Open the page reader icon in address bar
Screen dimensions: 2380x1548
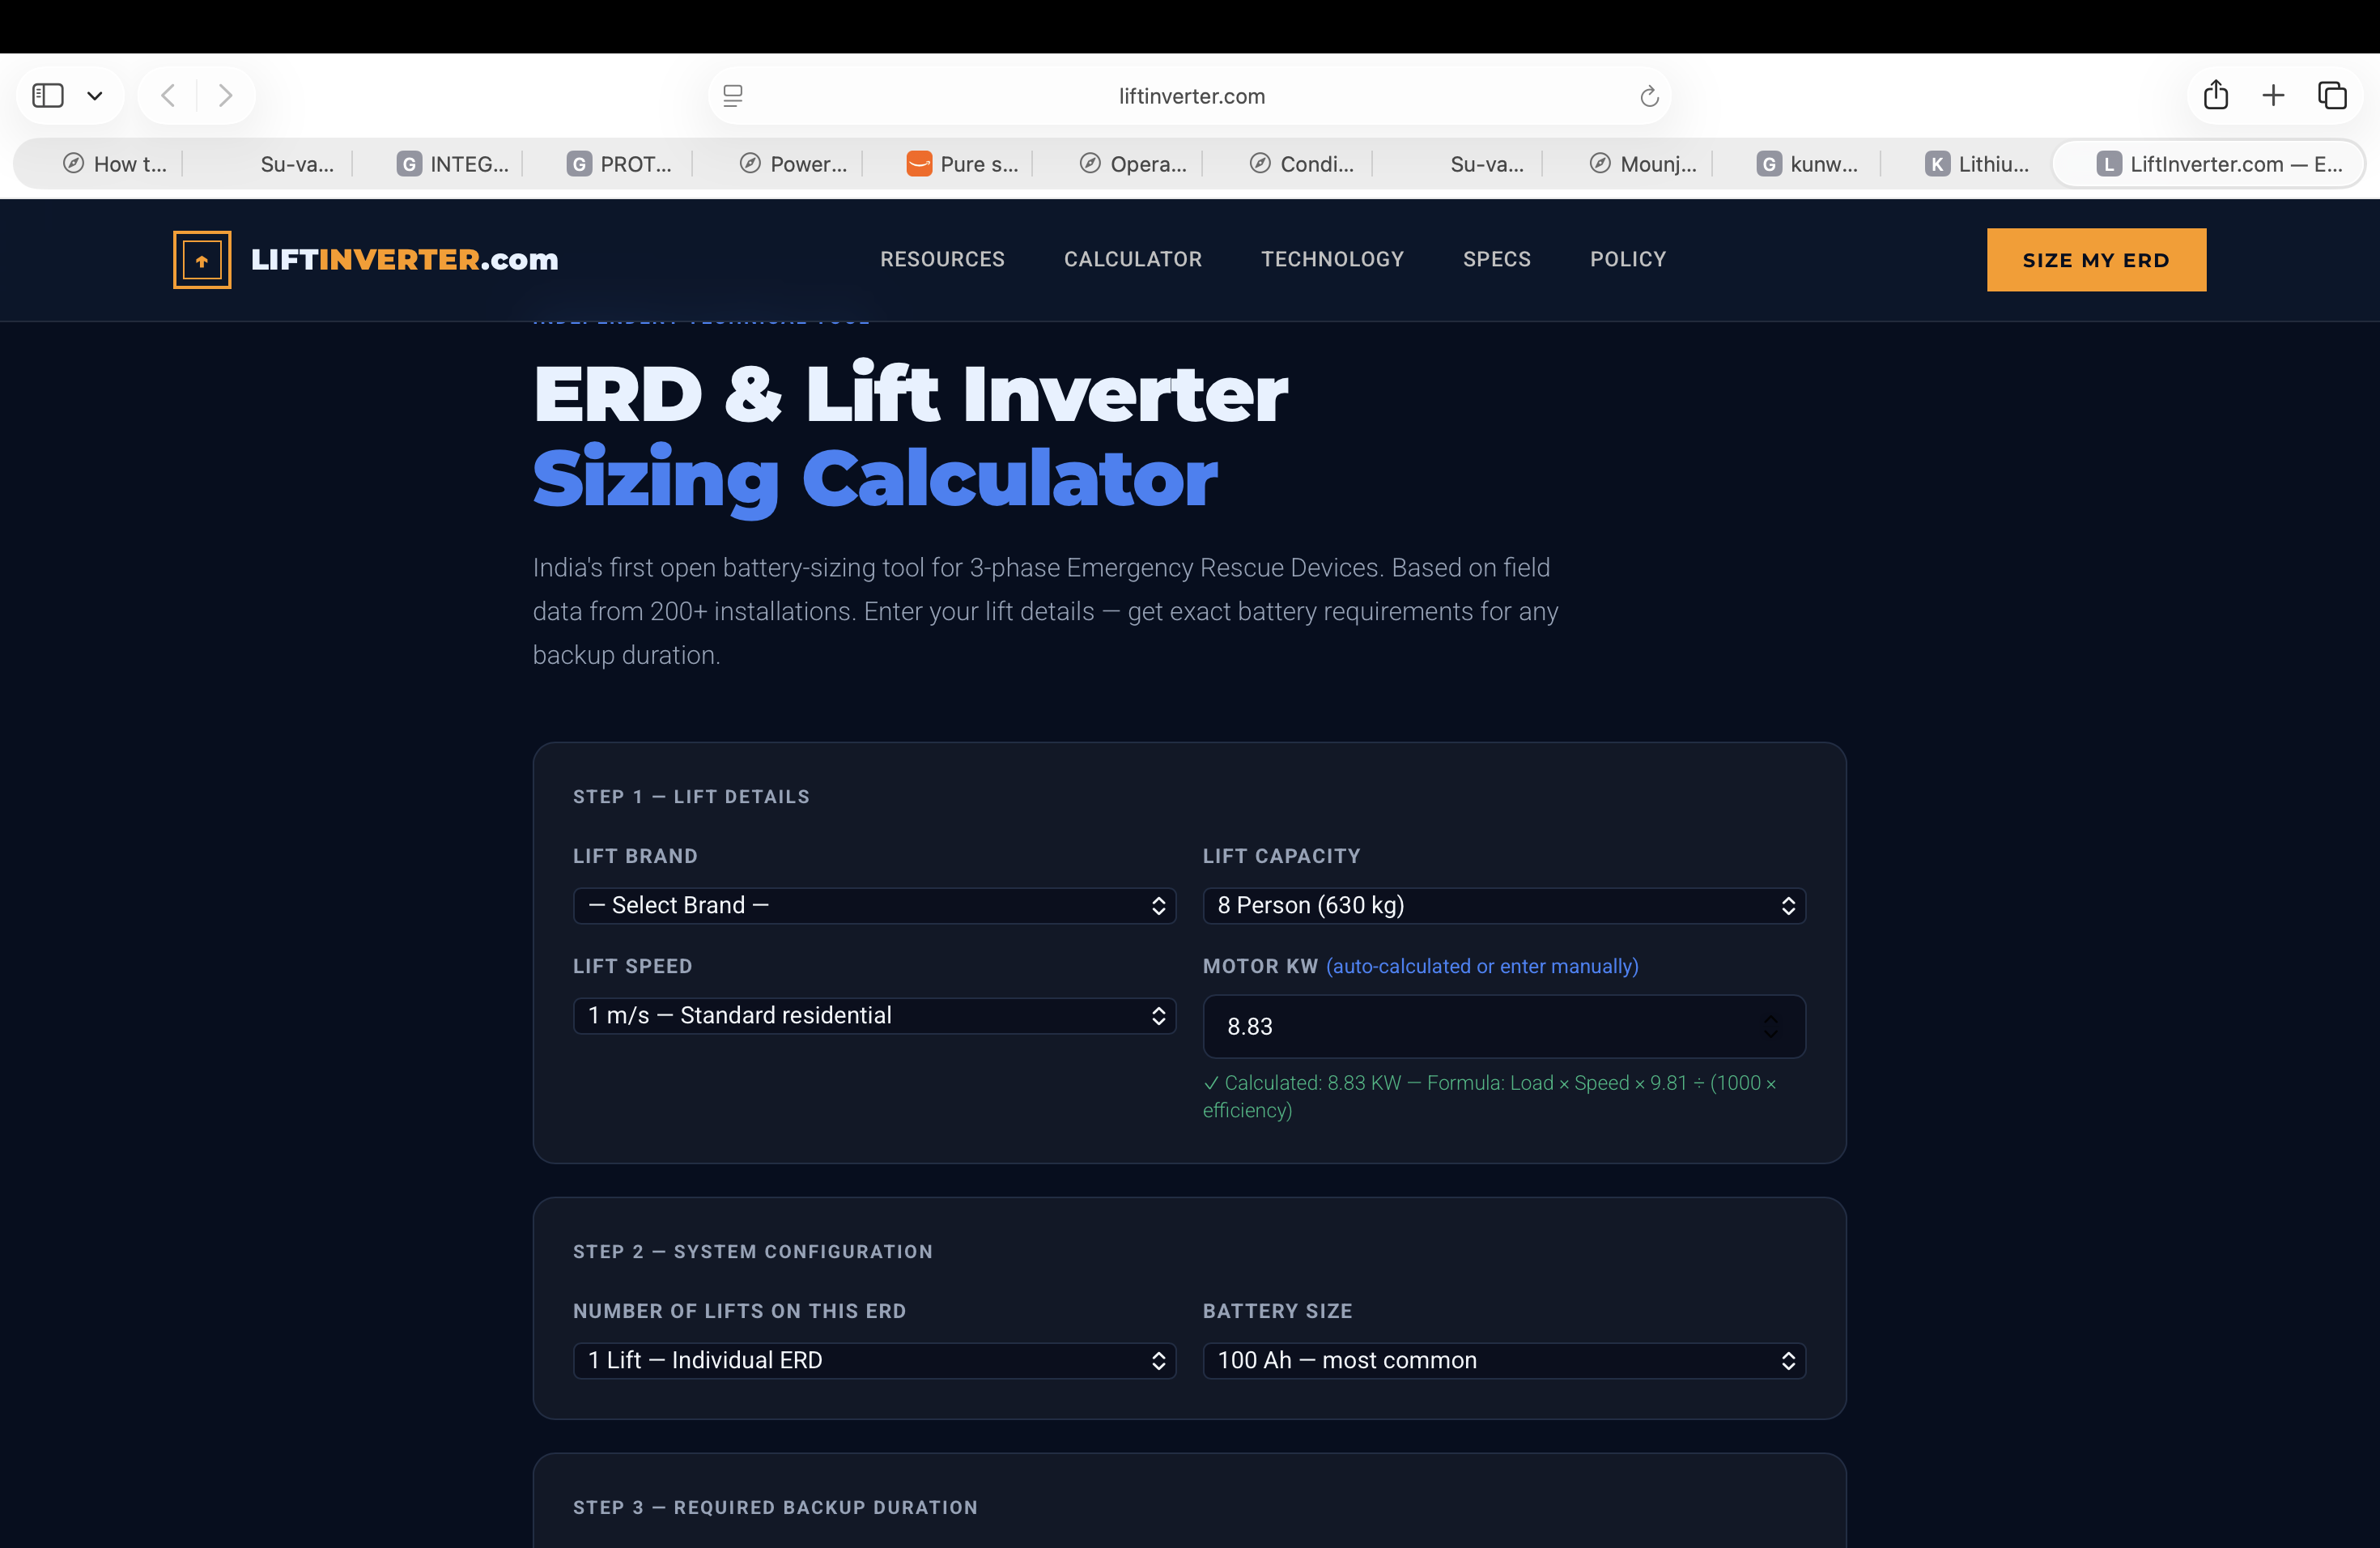(x=733, y=96)
